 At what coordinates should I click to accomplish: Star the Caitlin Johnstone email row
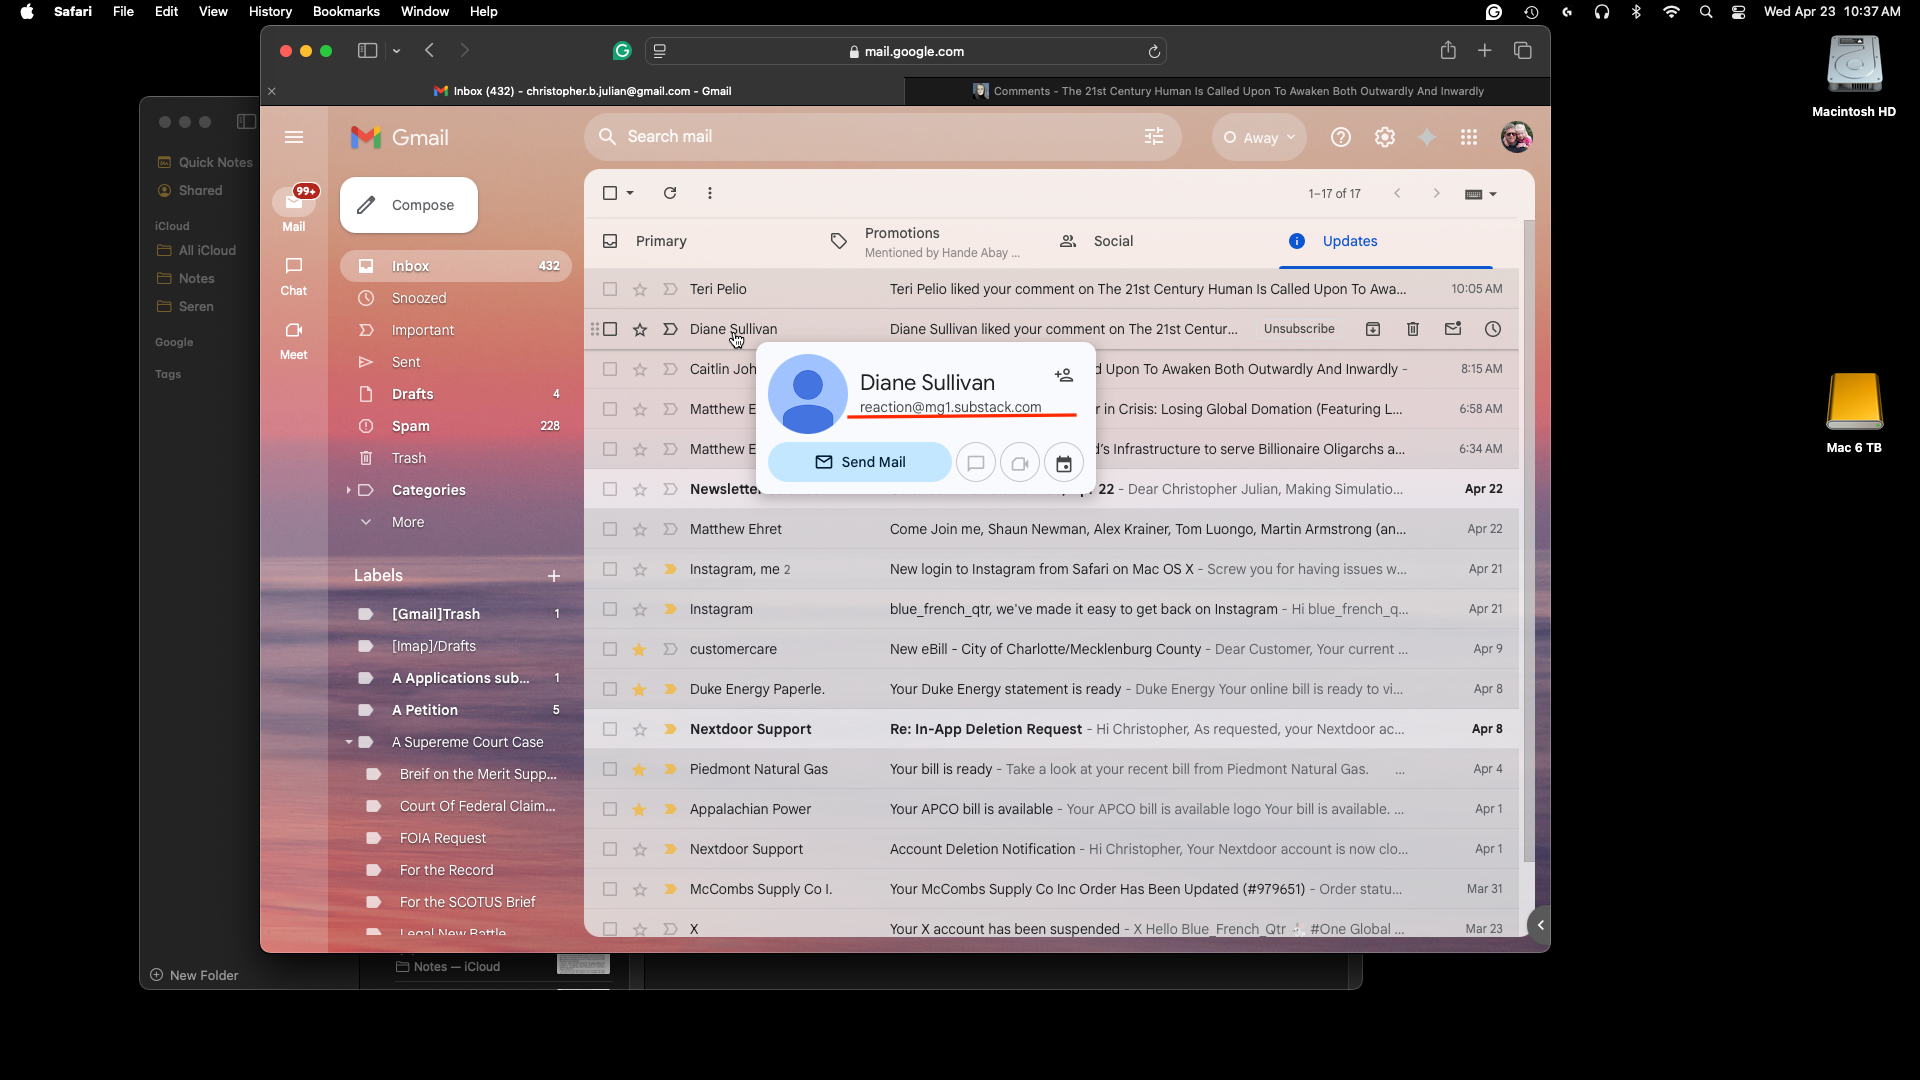tap(640, 369)
